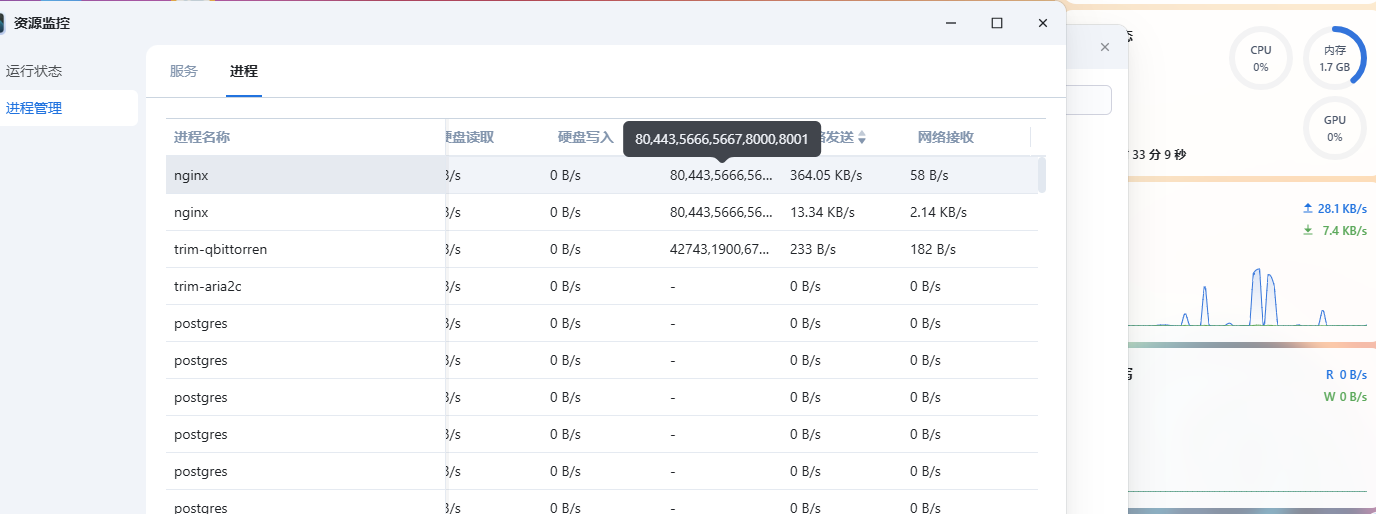Minimize the 资源监控 window
1376x514 pixels.
coord(951,22)
